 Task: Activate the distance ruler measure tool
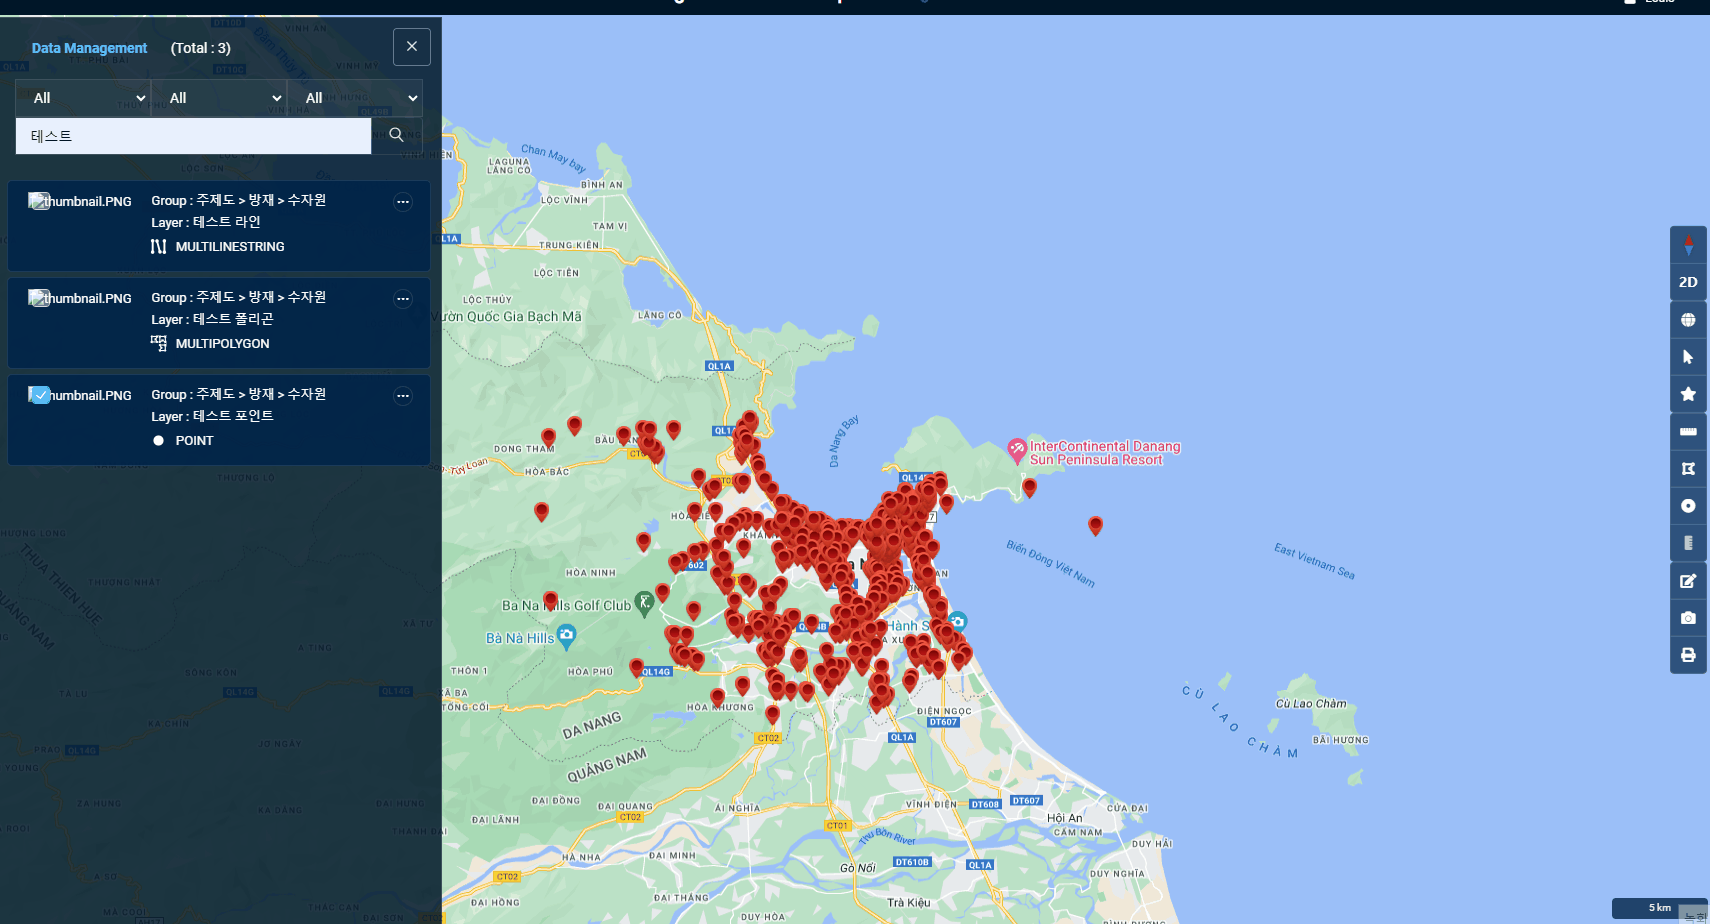point(1688,432)
